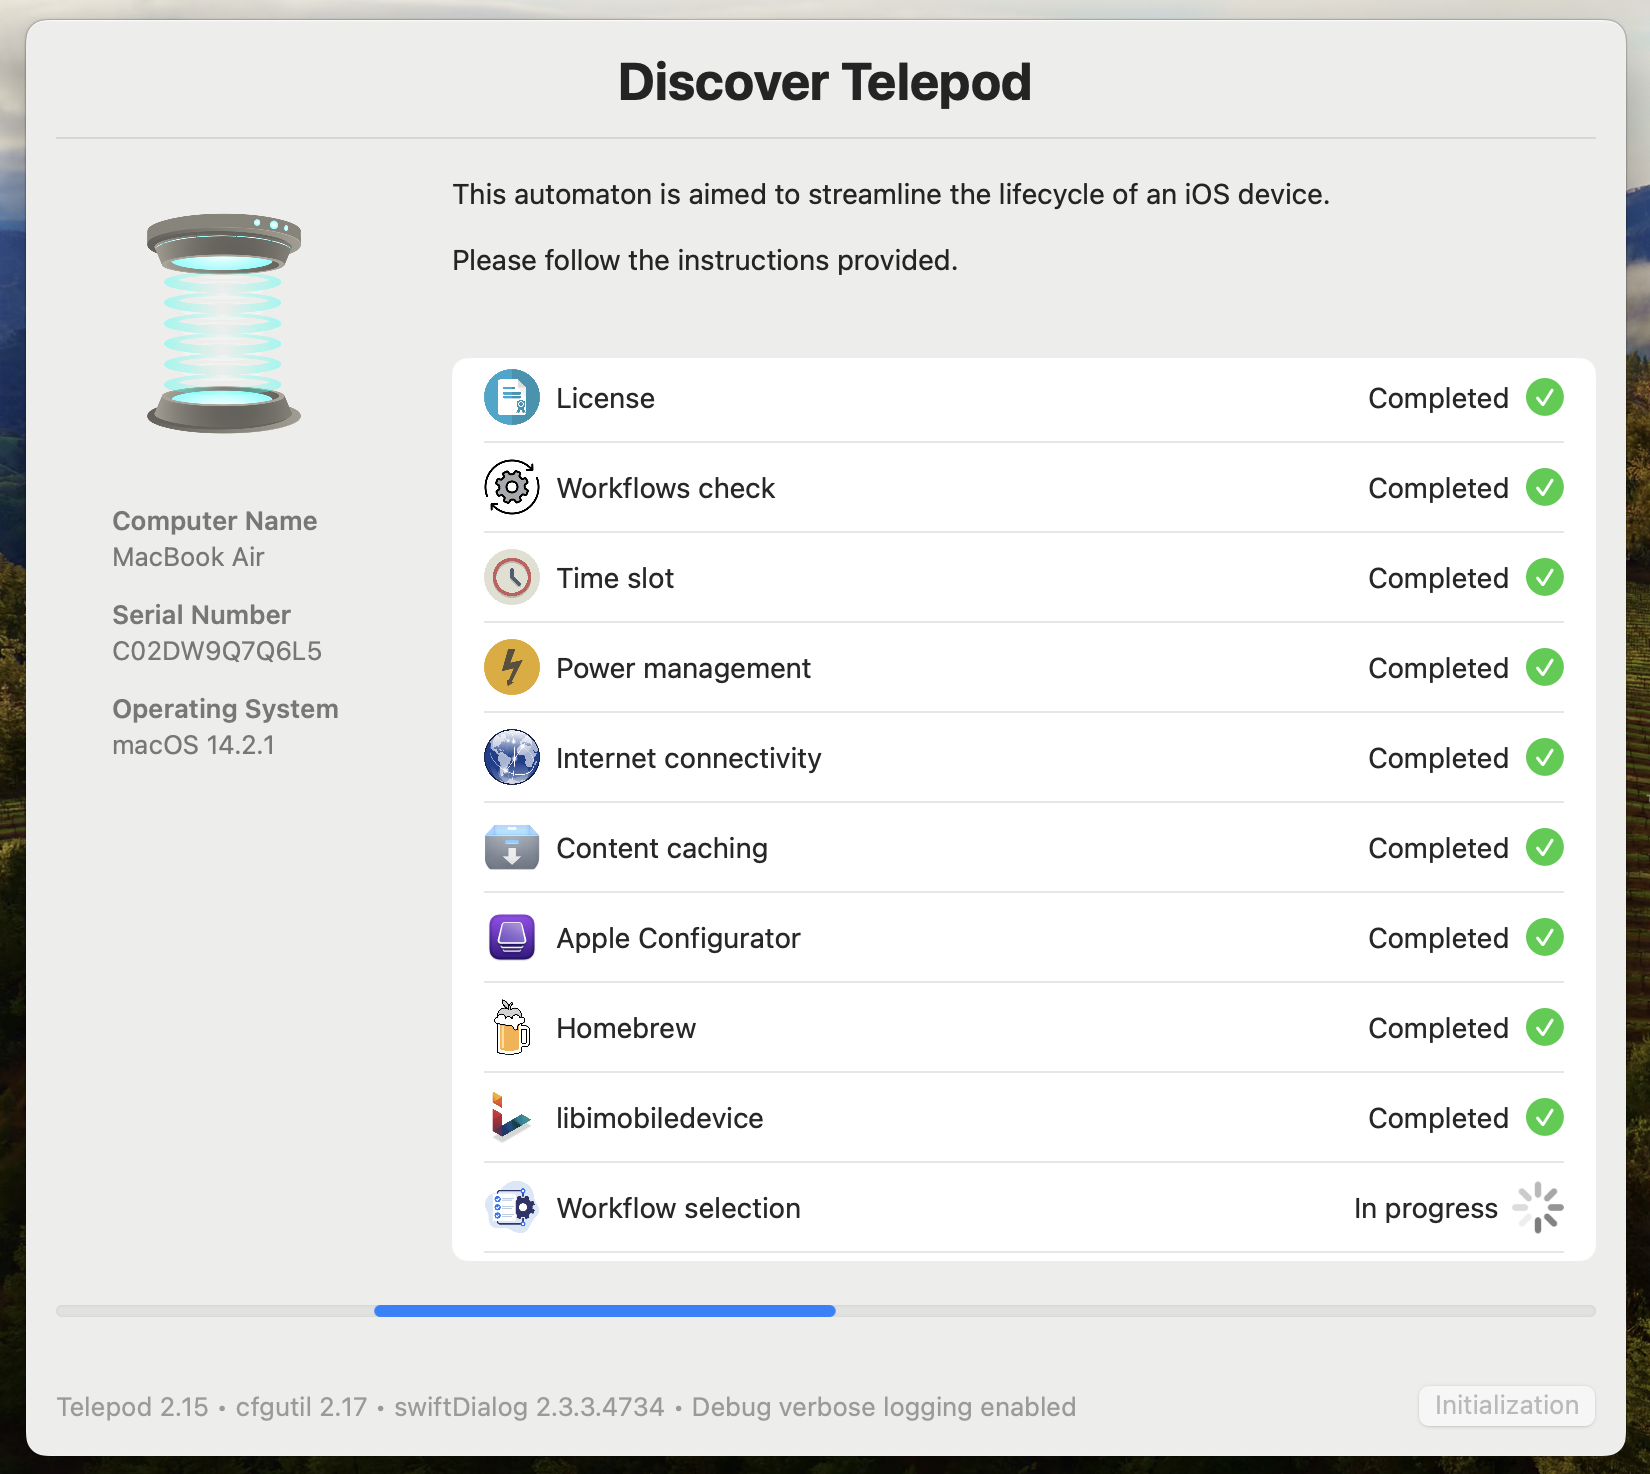Click the Content caching download icon
Screen dimensions: 1650x1474
pos(512,848)
